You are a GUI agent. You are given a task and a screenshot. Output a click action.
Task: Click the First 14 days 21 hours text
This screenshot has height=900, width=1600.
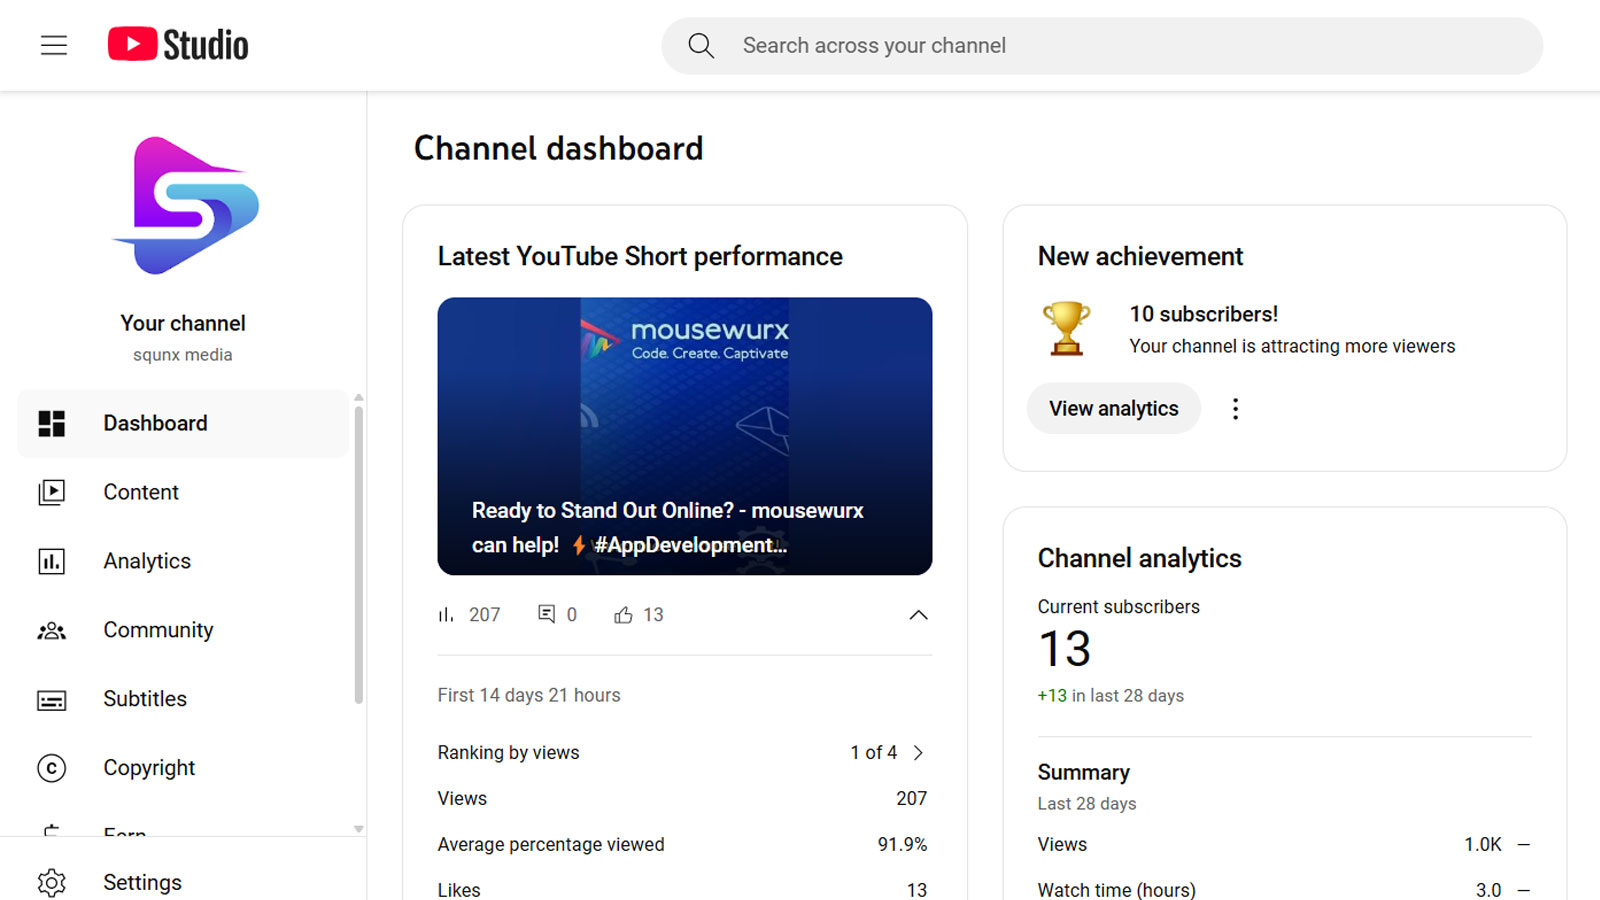coord(529,695)
